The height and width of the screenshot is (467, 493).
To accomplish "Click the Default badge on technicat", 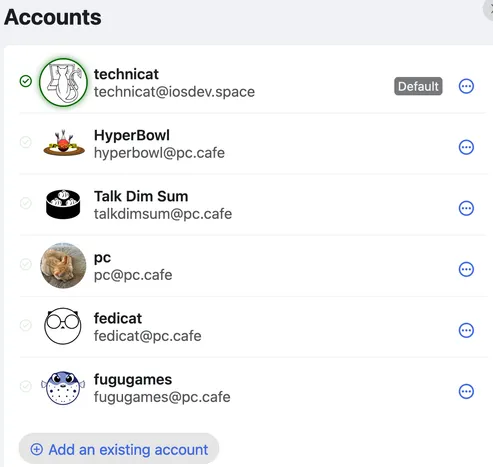I will tap(418, 86).
